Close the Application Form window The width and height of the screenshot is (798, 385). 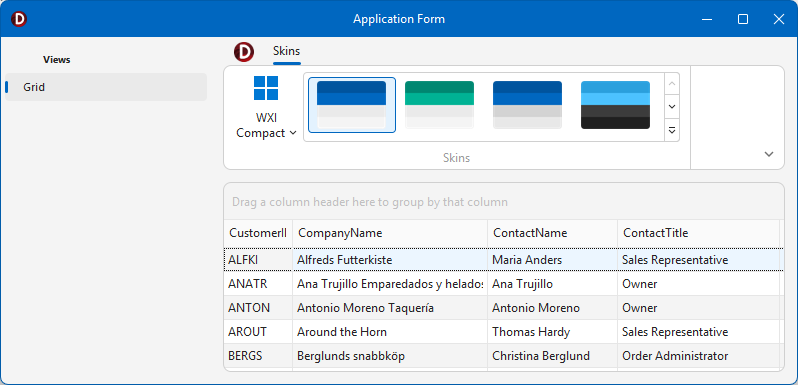(x=779, y=19)
